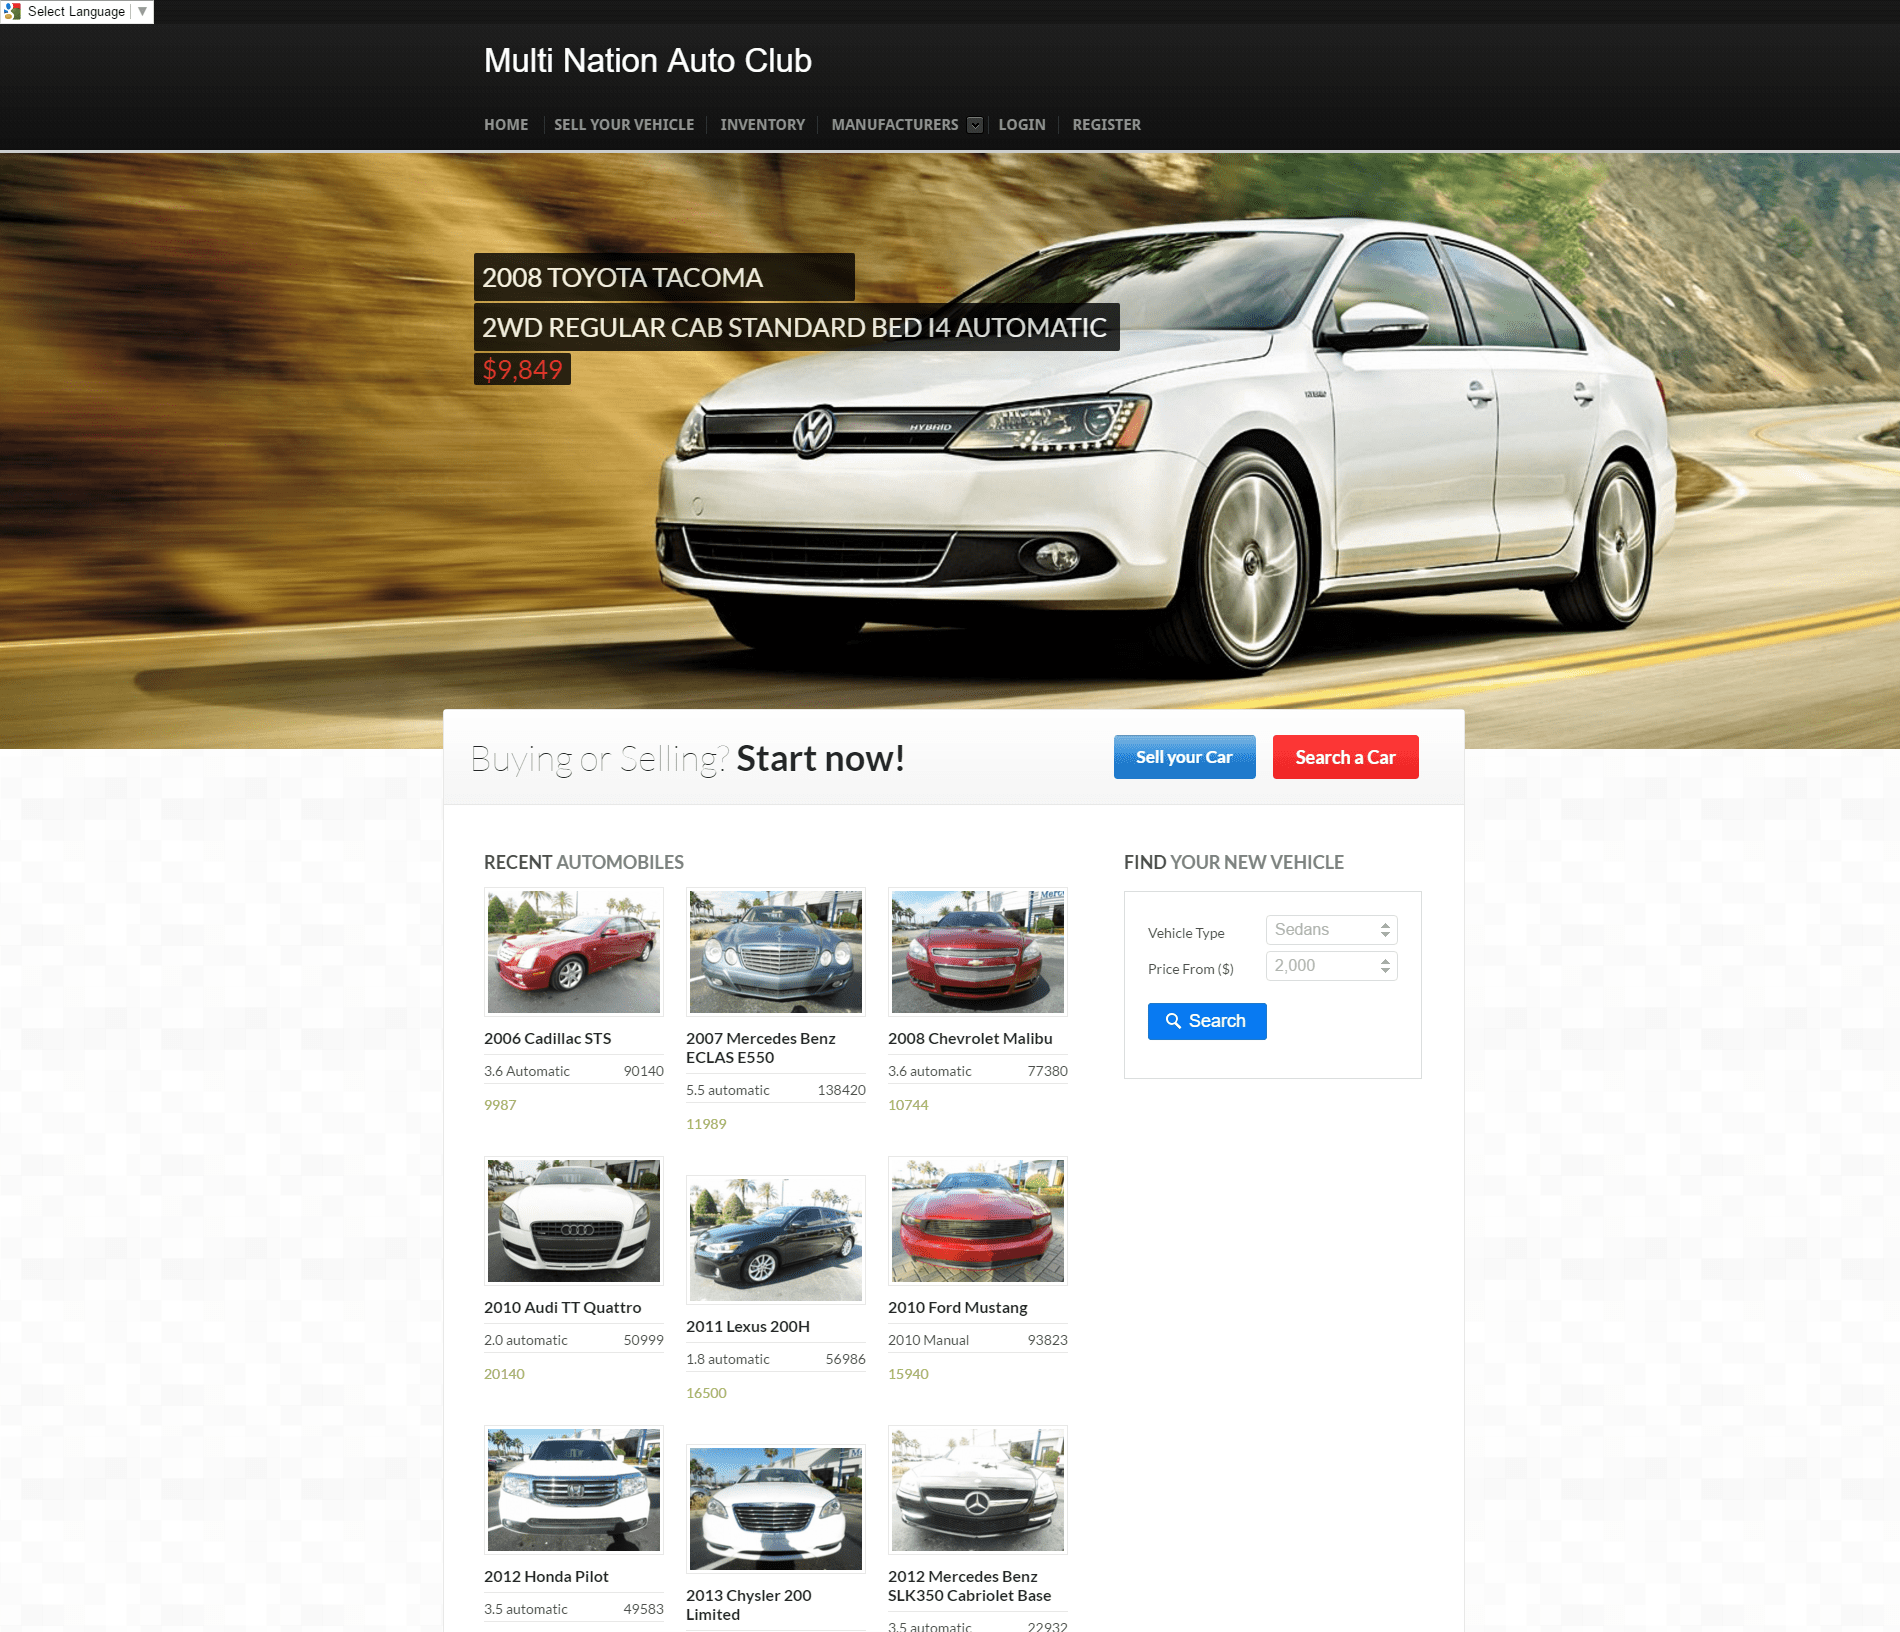Click the Mercedes mileage 138420
The image size is (1900, 1632).
point(841,1090)
